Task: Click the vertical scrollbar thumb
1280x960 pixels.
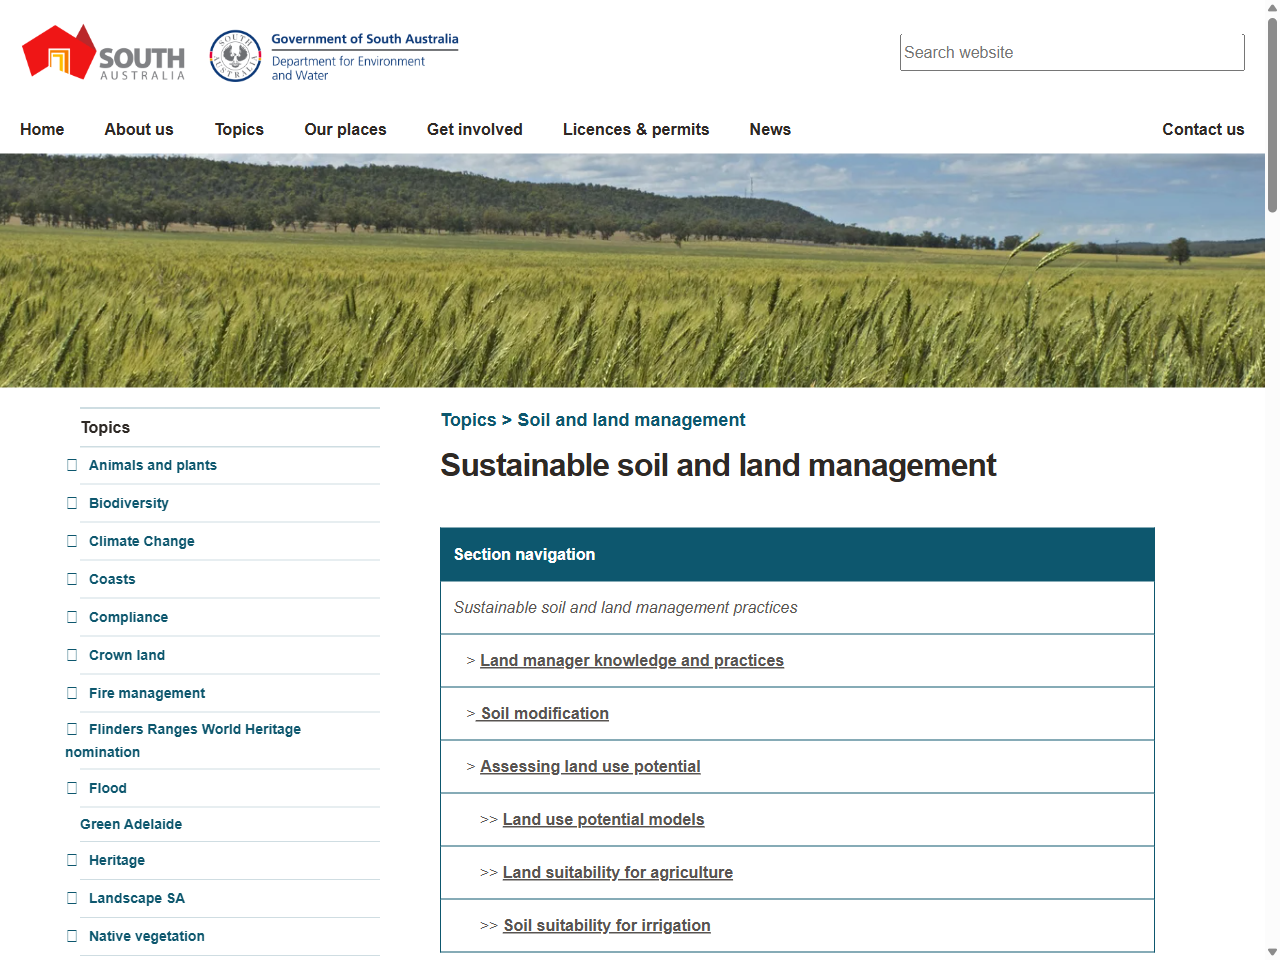Action: (x=1272, y=115)
